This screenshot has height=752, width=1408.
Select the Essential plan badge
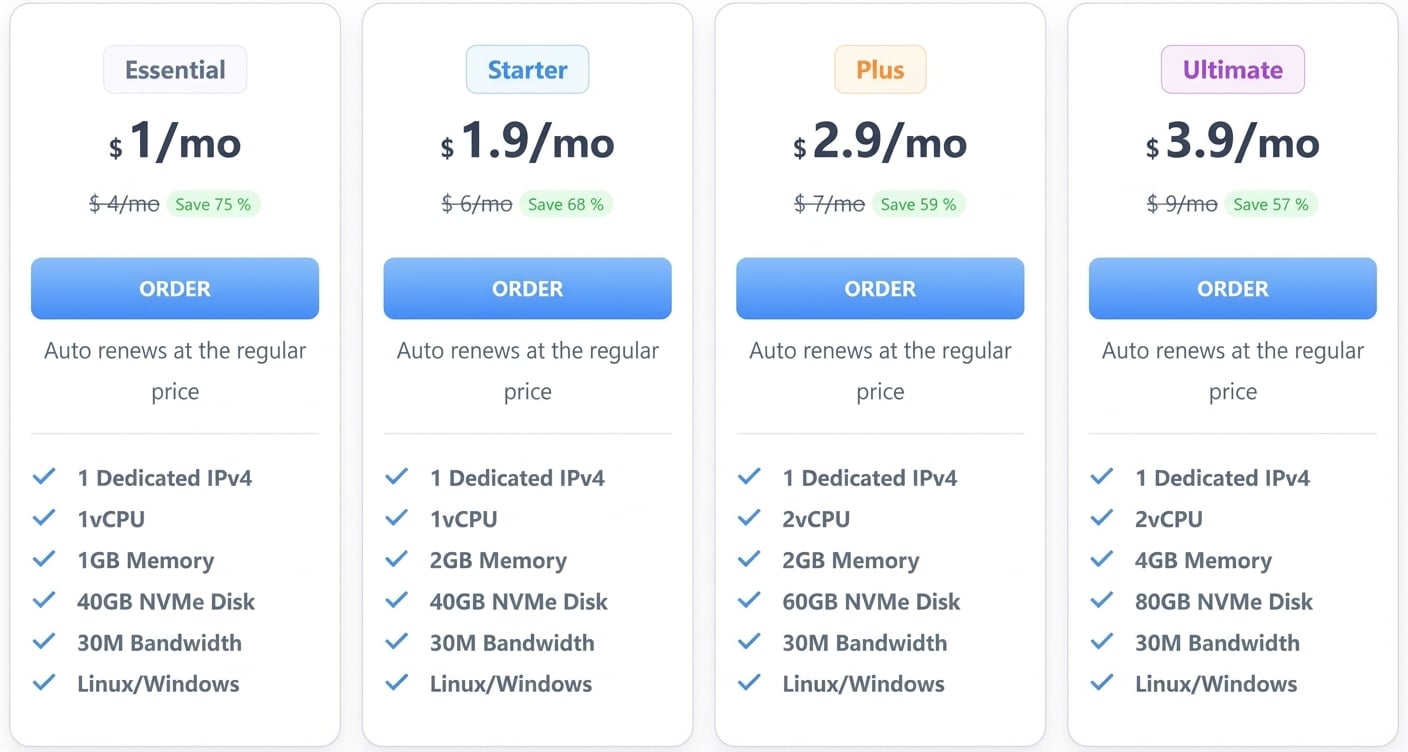[x=174, y=69]
